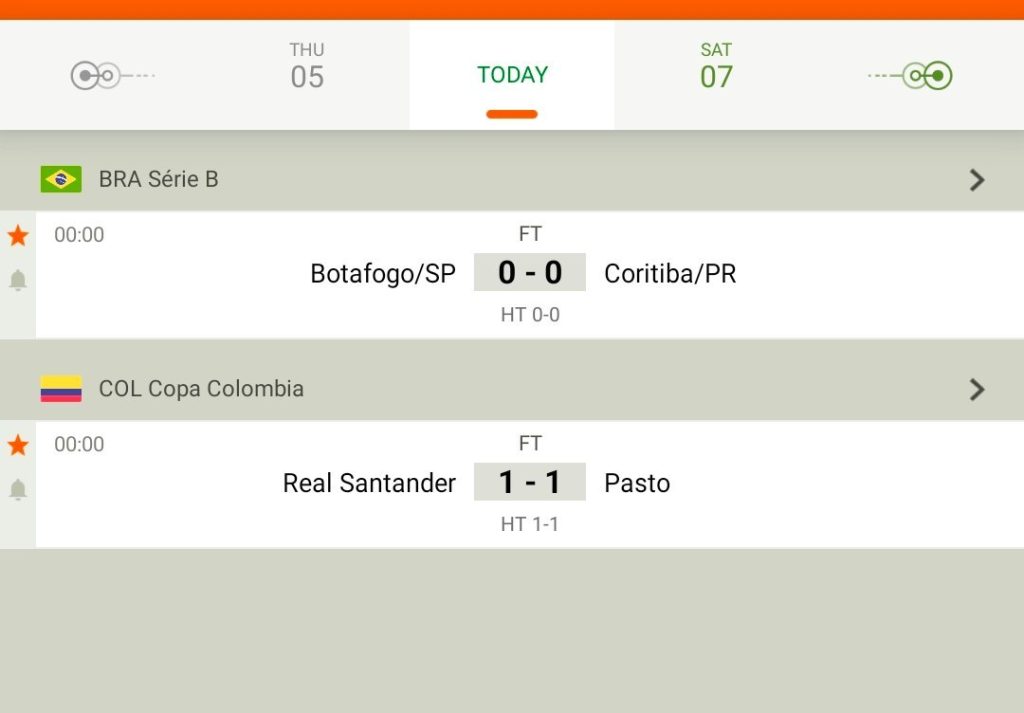The height and width of the screenshot is (713, 1024).
Task: Expand COL Copa Colombia league chevron
Action: [x=976, y=389]
